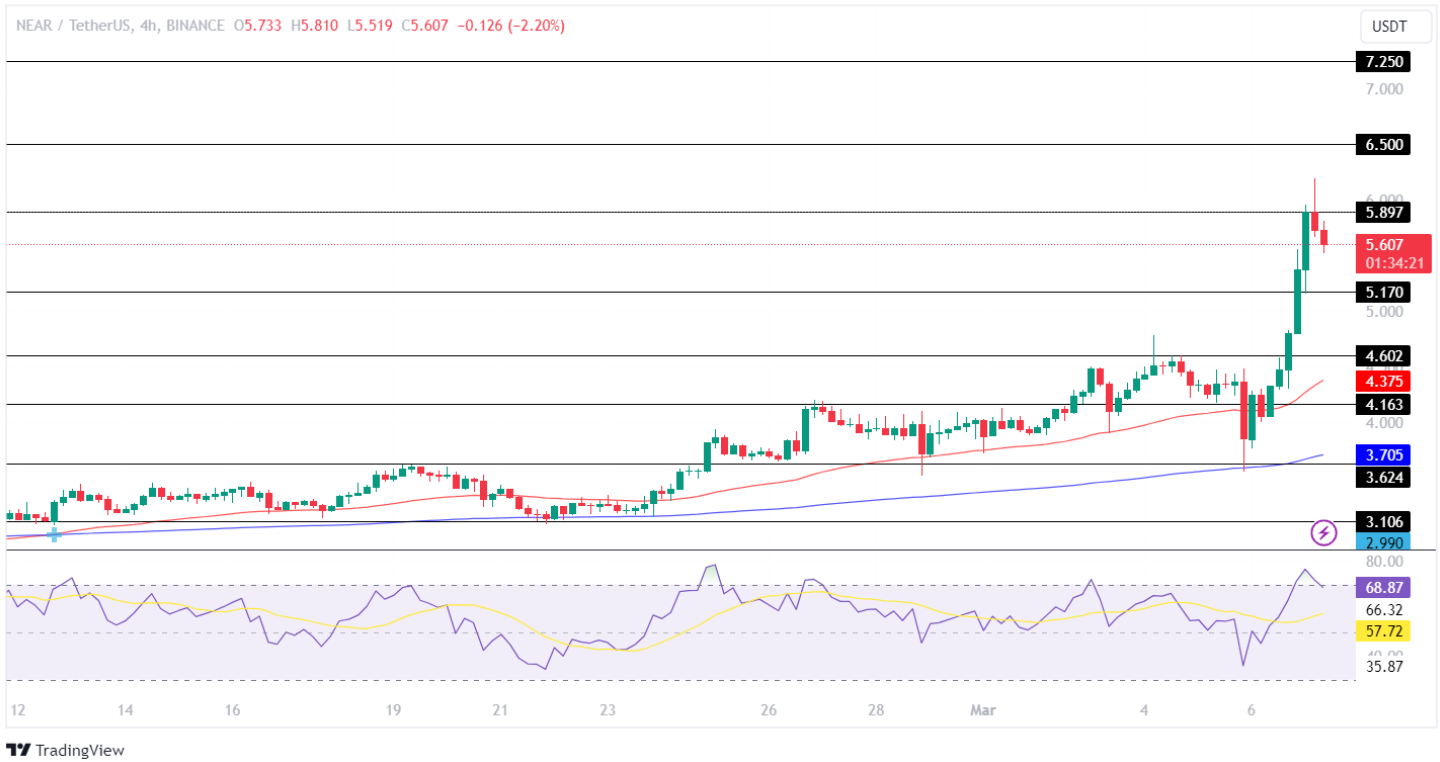Click the purple lightning bolt icon
Viewport: 1440px width, 762px height.
(x=1324, y=533)
